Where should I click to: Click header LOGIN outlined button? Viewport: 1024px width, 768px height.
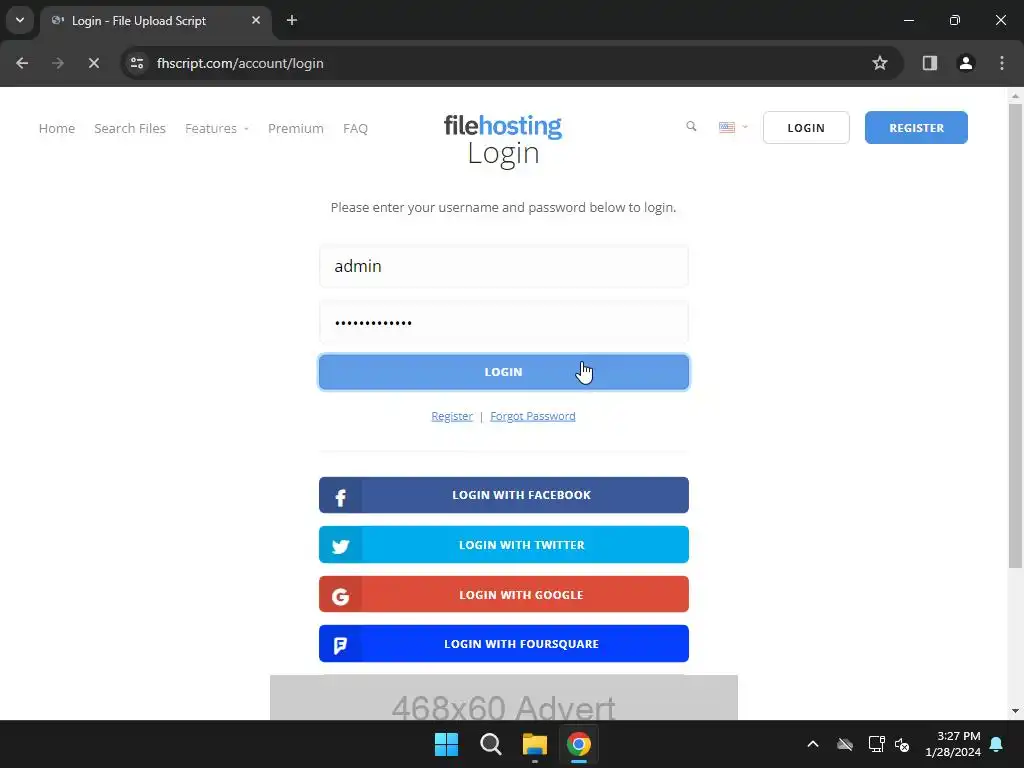pos(806,128)
